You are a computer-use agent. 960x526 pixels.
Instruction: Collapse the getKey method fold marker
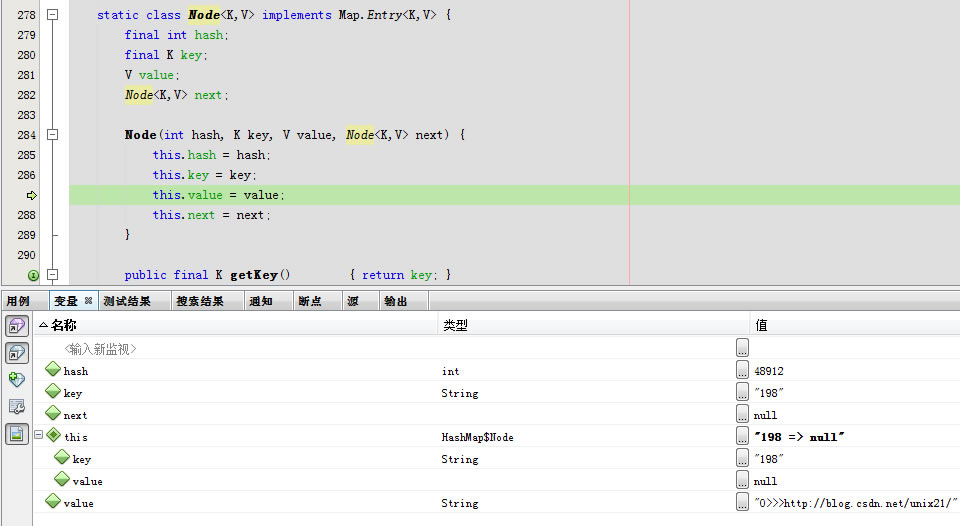[53, 275]
